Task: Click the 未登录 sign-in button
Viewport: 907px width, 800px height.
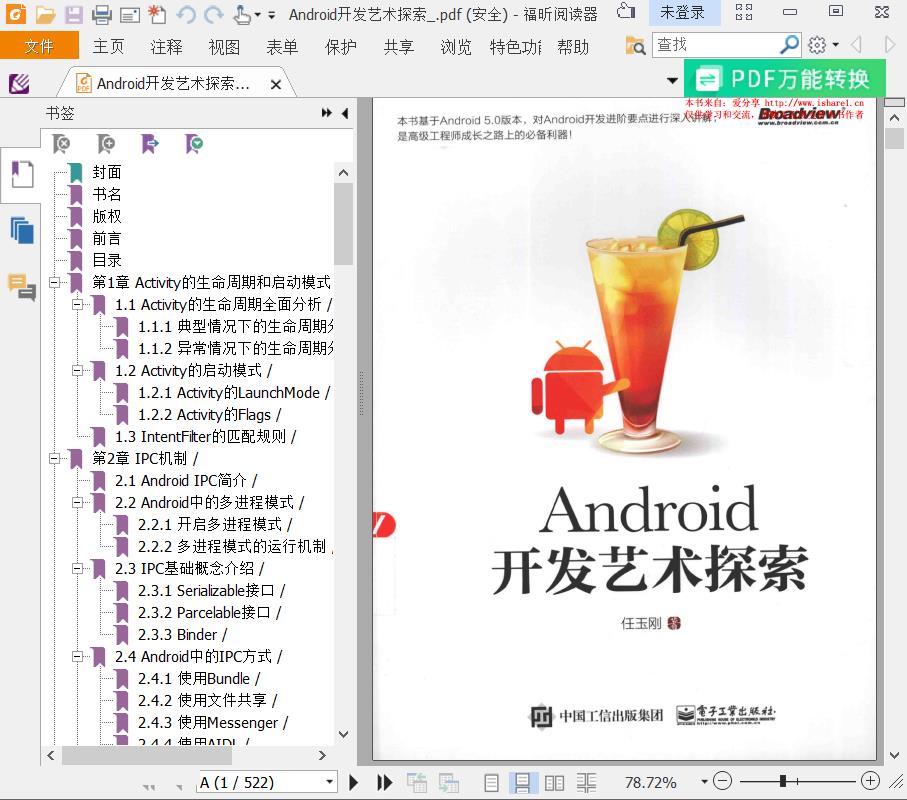Action: 683,12
